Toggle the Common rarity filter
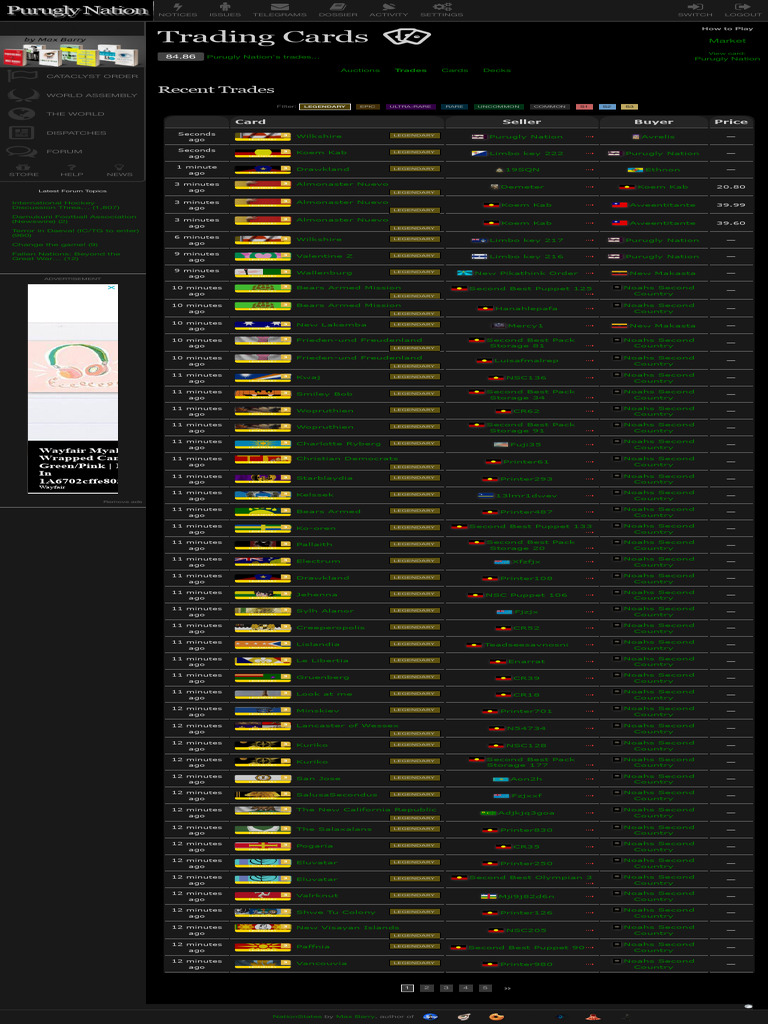Image resolution: width=768 pixels, height=1024 pixels. click(x=549, y=106)
